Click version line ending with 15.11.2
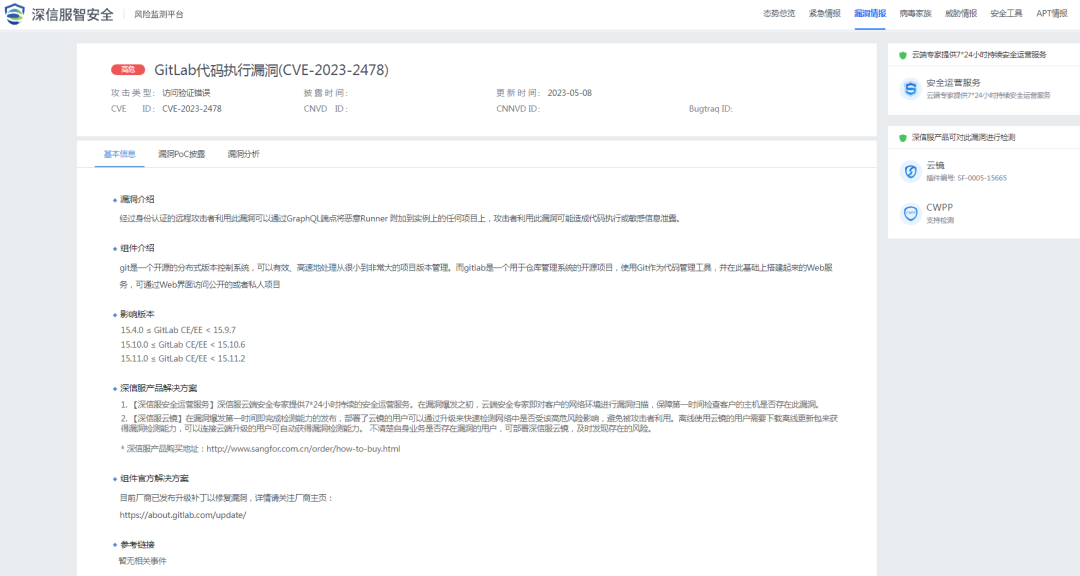1080x576 pixels. click(x=183, y=359)
